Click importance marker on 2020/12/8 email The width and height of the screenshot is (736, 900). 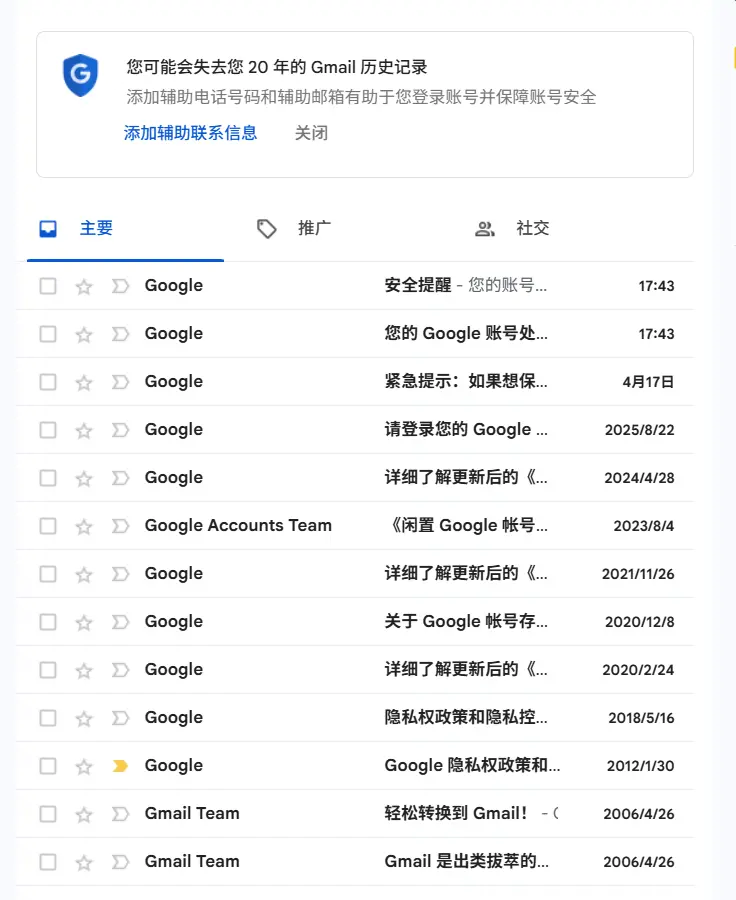pos(120,622)
